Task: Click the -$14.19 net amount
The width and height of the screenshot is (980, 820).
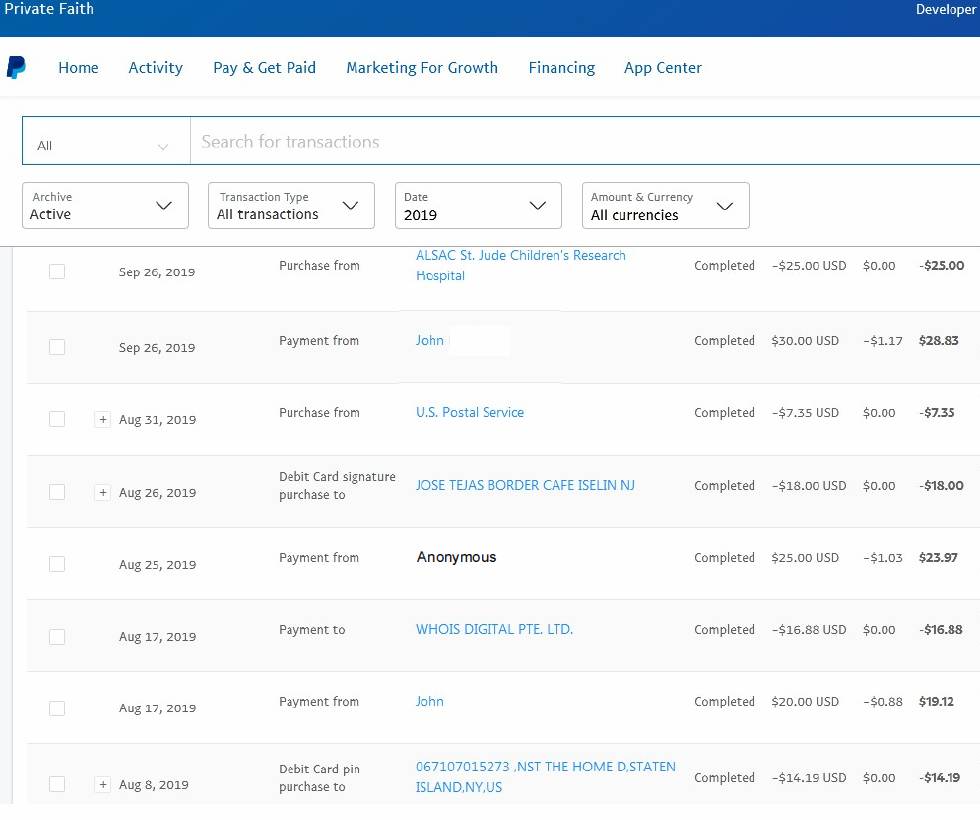Action: coord(939,778)
